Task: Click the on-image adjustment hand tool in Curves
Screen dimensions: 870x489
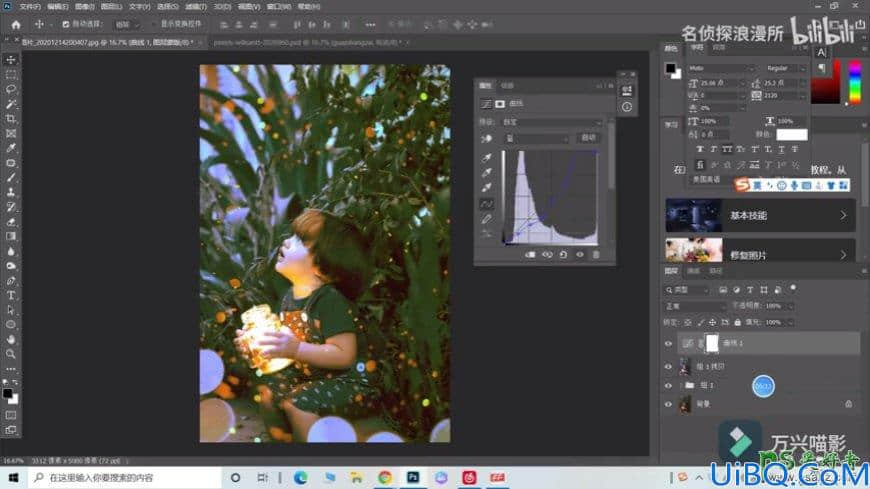Action: (487, 138)
